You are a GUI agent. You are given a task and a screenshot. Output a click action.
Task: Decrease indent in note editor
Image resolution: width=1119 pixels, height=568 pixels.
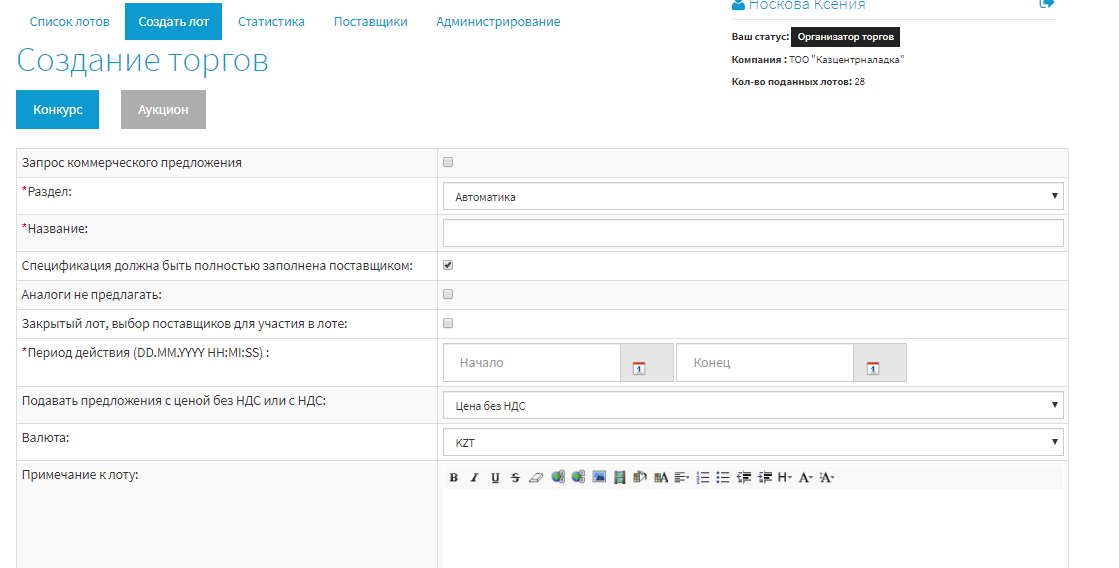(x=744, y=477)
